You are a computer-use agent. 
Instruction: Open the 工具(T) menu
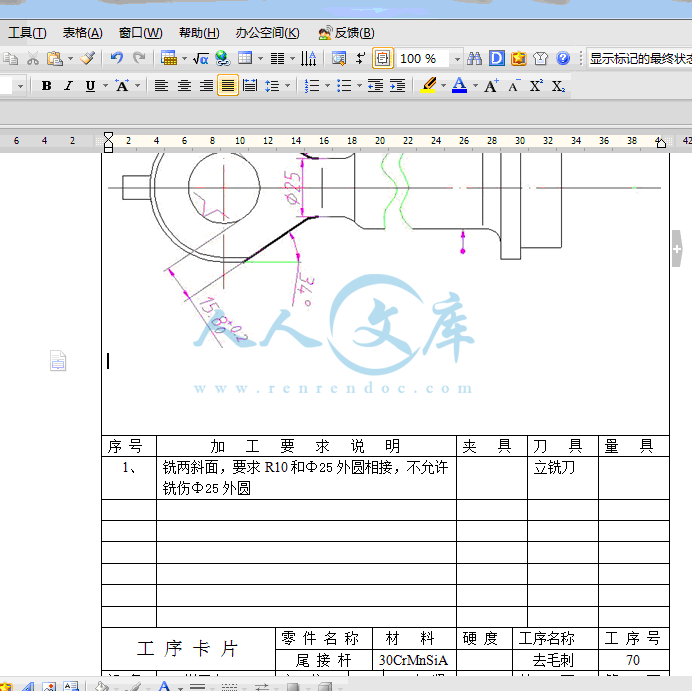pyautogui.click(x=27, y=33)
